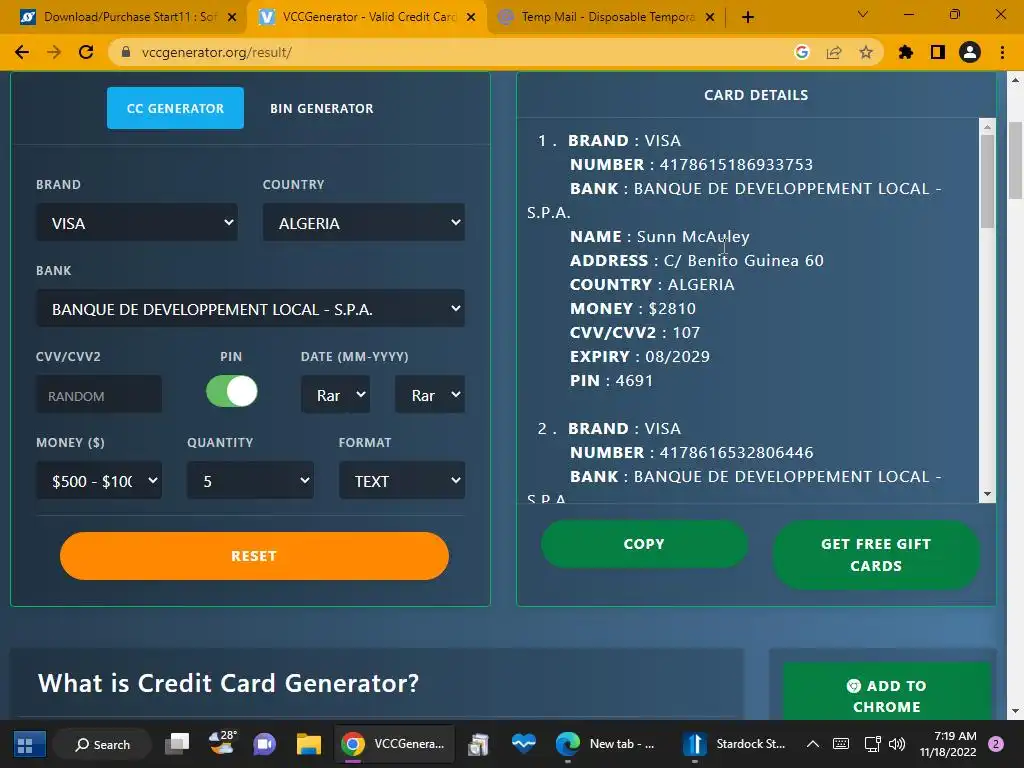The image size is (1024, 768).
Task: Open the FORMAT dropdown showing TEXT
Action: coord(402,481)
